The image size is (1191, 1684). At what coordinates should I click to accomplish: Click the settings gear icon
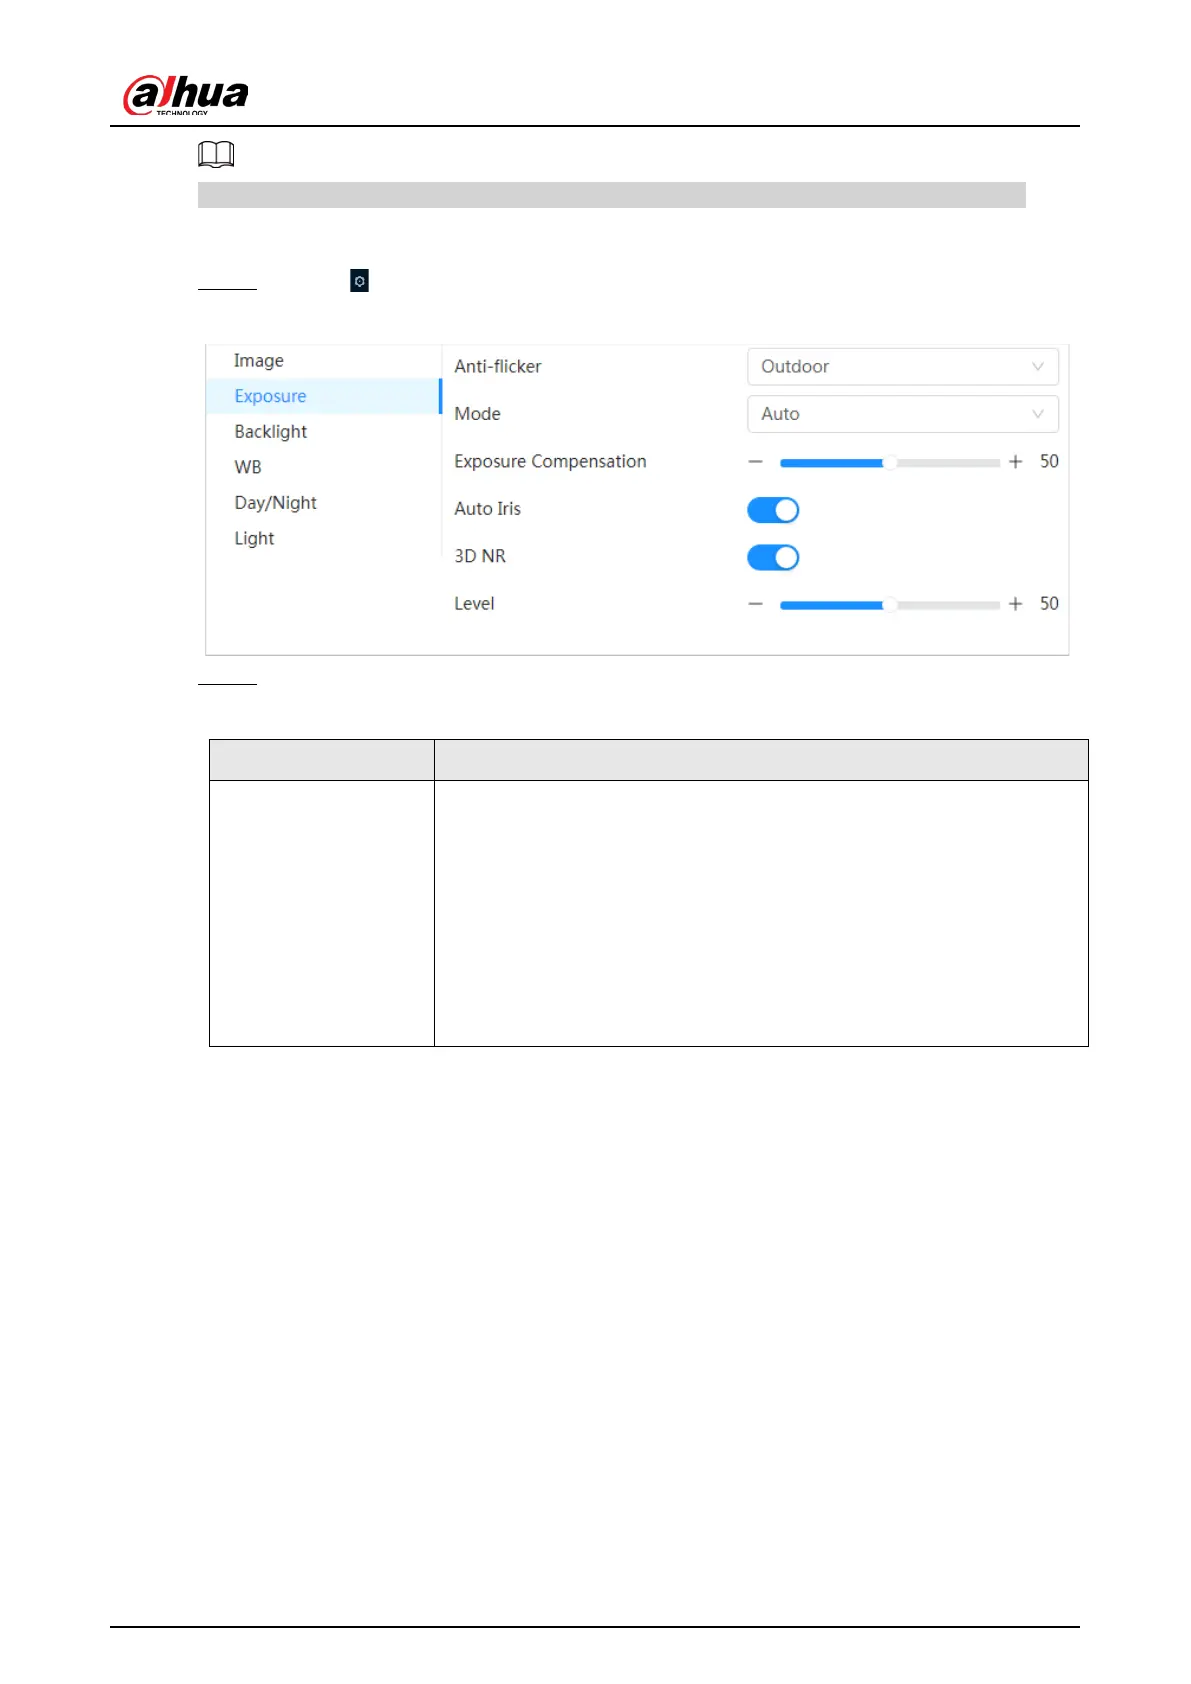pos(359,281)
